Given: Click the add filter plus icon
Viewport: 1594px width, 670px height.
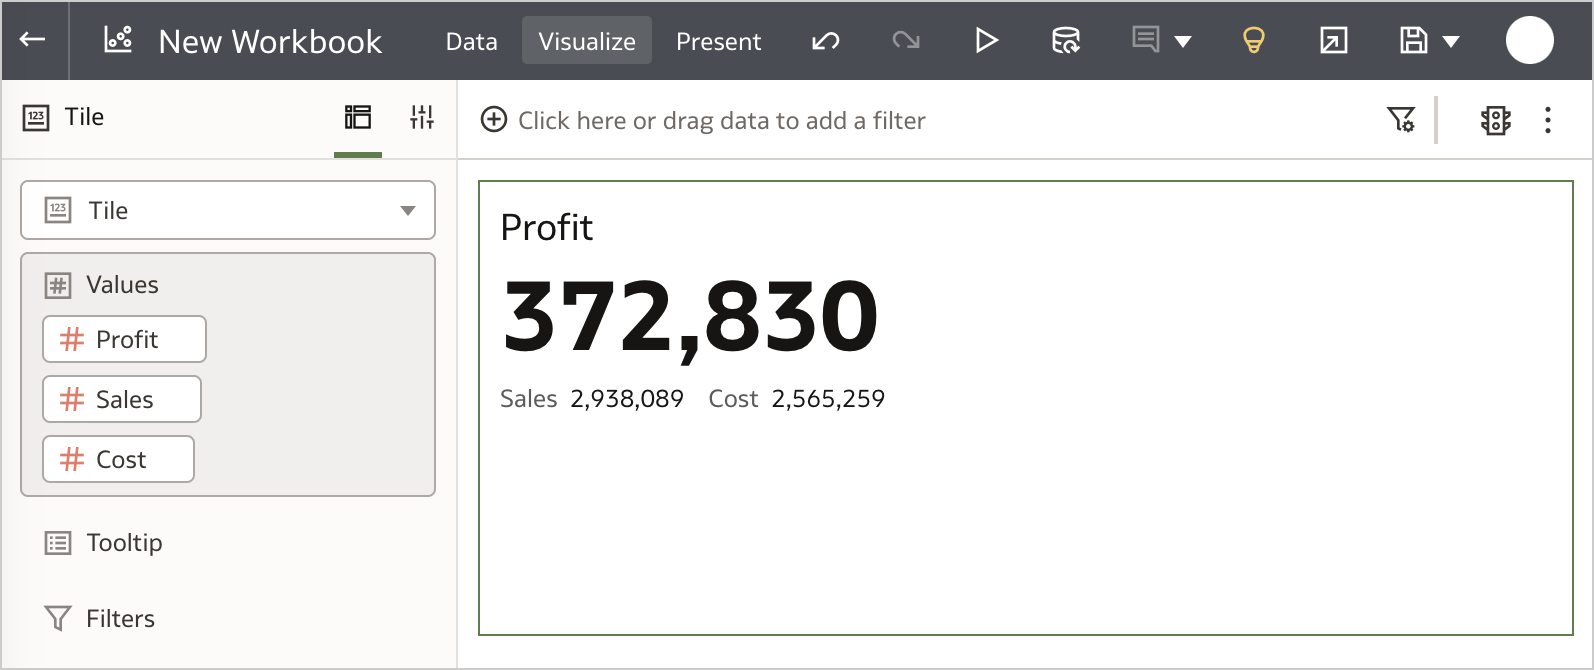Looking at the screenshot, I should coord(494,120).
